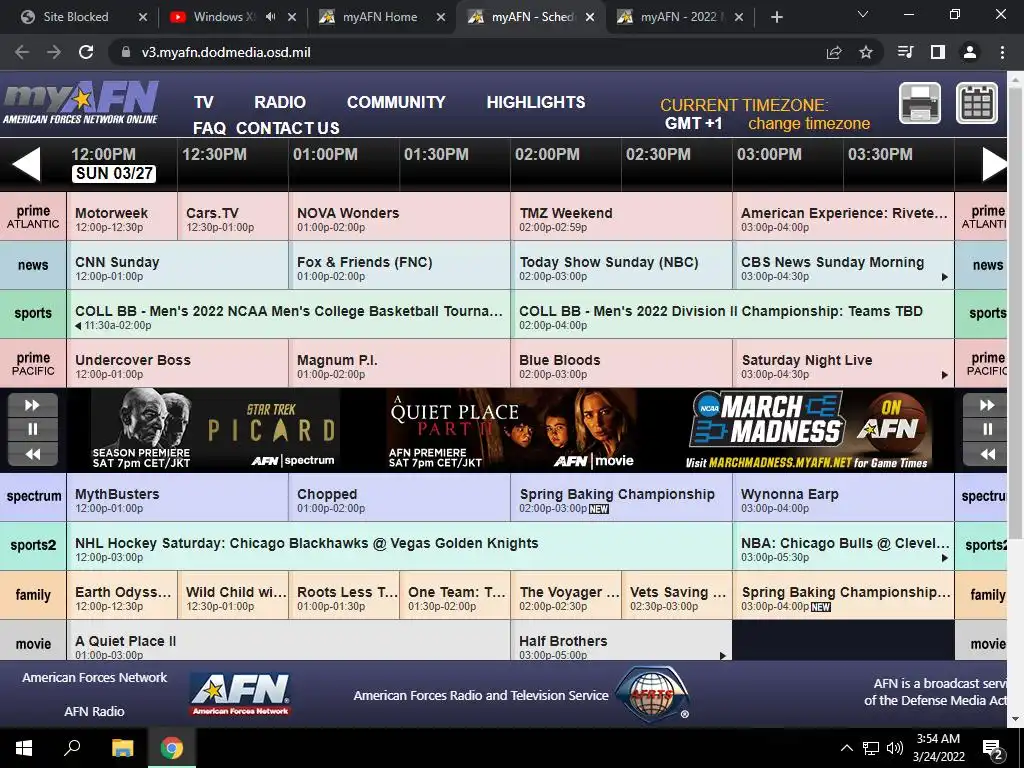Reload the page in Chrome
Image resolution: width=1024 pixels, height=768 pixels.
tap(86, 52)
